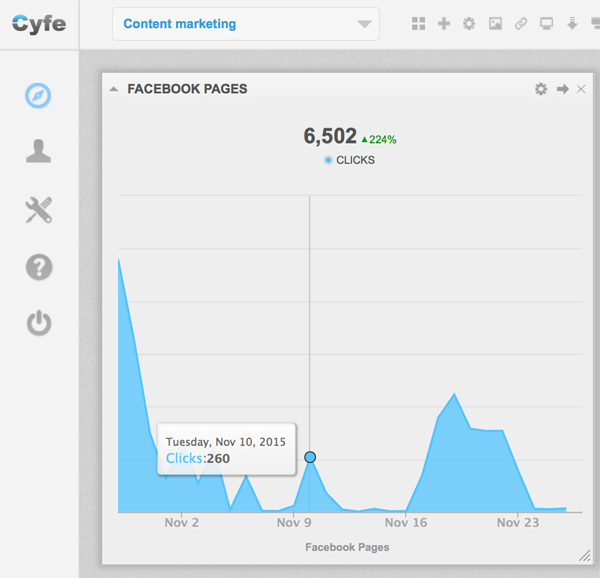Click the widget resize handle corner
The image size is (600, 578).
585,556
